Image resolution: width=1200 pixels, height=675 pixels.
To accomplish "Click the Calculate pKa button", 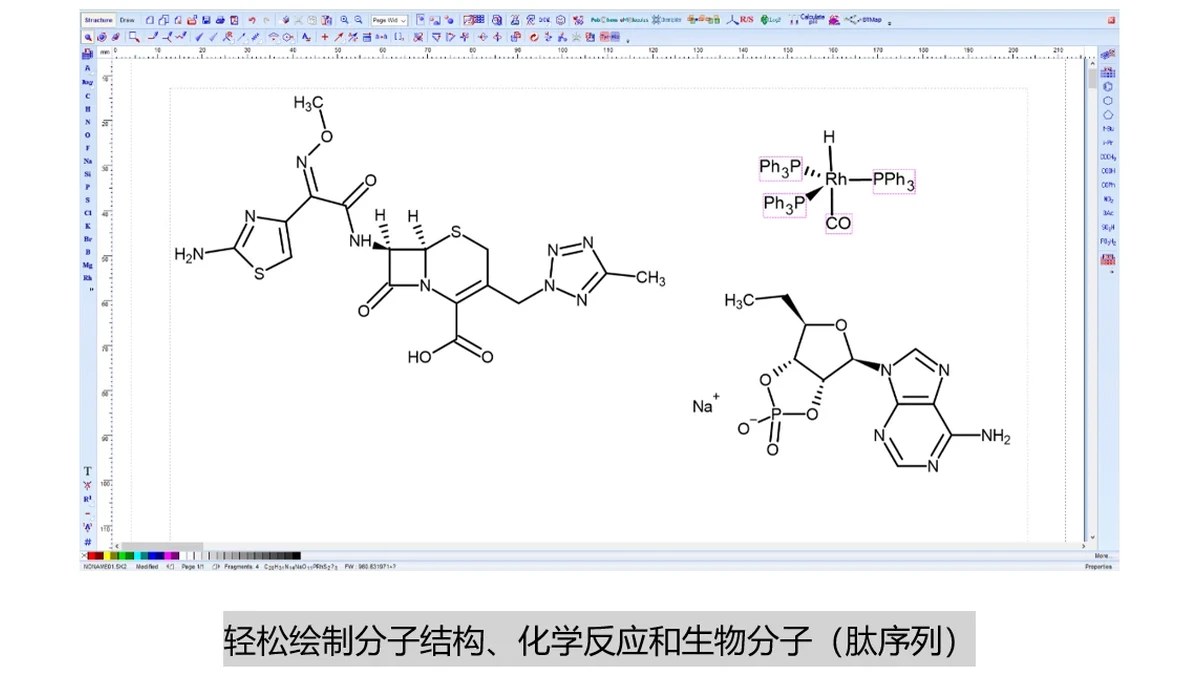I will pos(808,20).
